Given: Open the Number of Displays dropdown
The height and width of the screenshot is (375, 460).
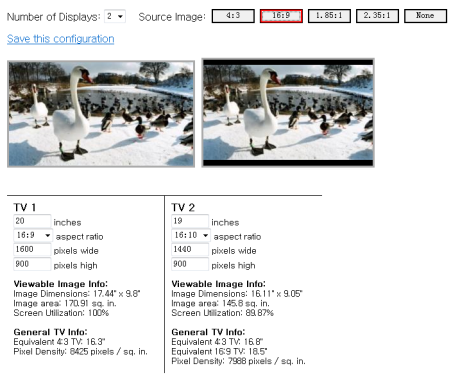Looking at the screenshot, I should (115, 16).
